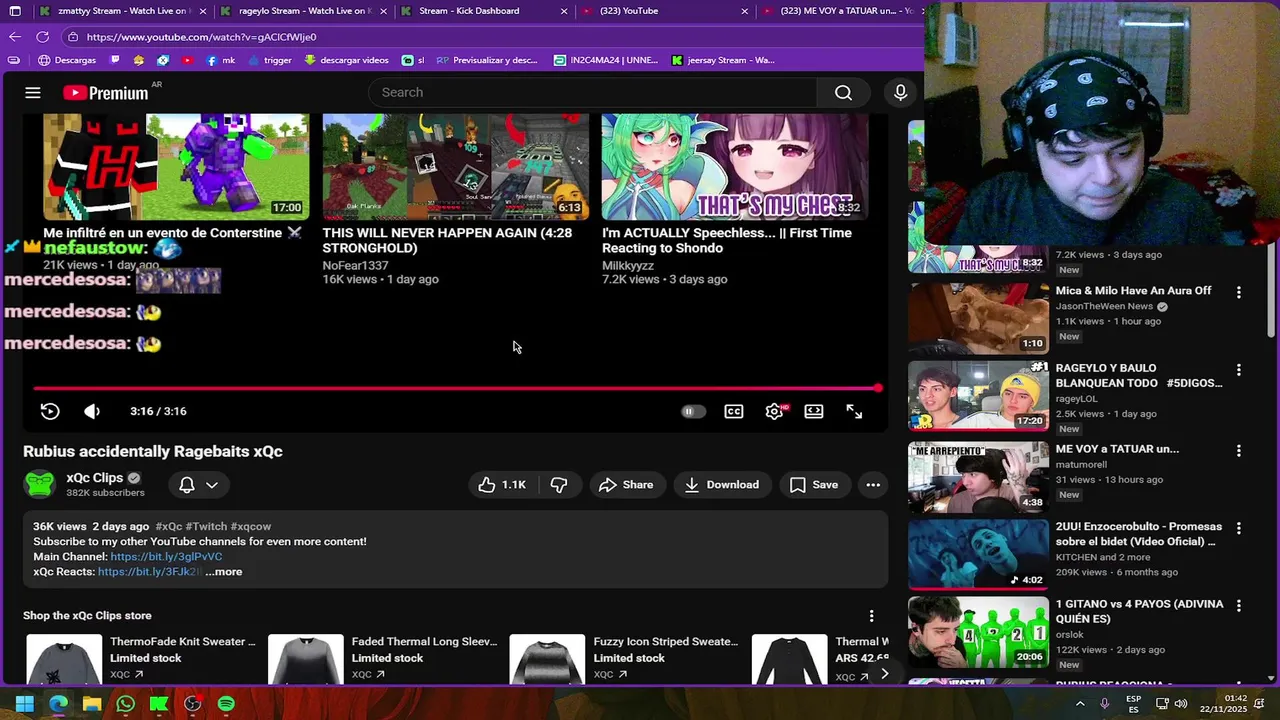1280x720 pixels.
Task: Save the video to a playlist
Action: [814, 484]
